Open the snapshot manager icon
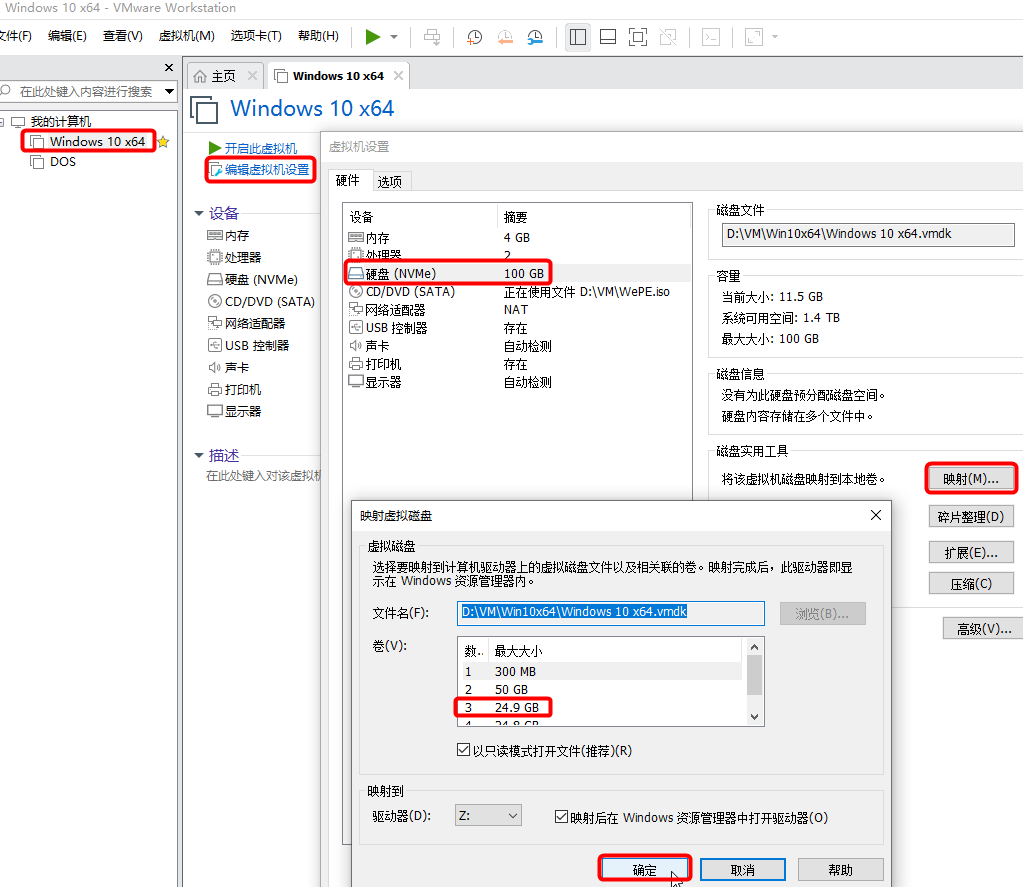The height and width of the screenshot is (887, 1023). (x=535, y=37)
